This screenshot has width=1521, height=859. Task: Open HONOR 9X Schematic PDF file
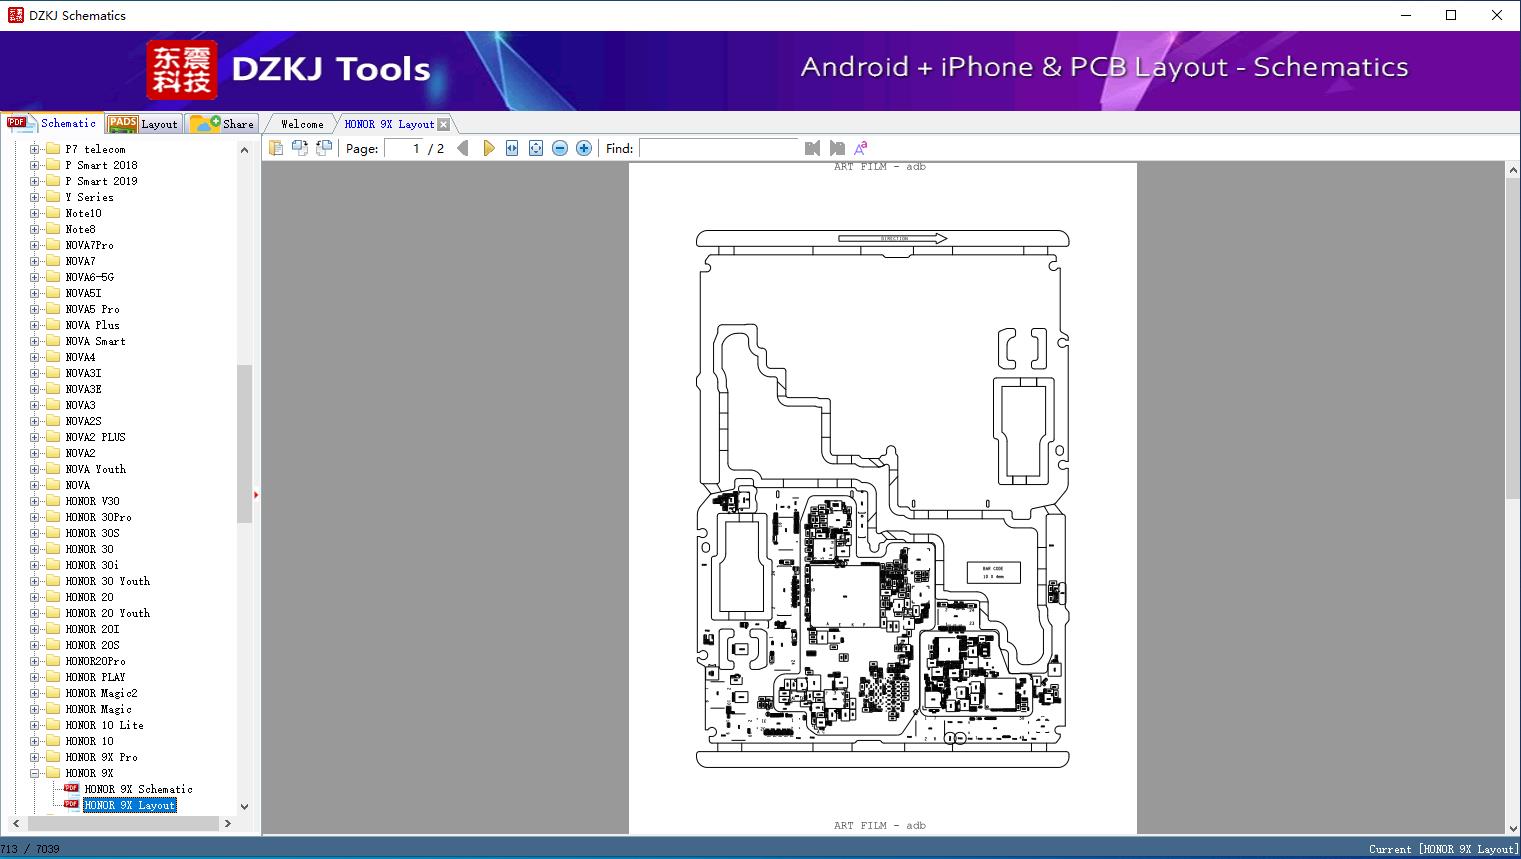[x=138, y=789]
